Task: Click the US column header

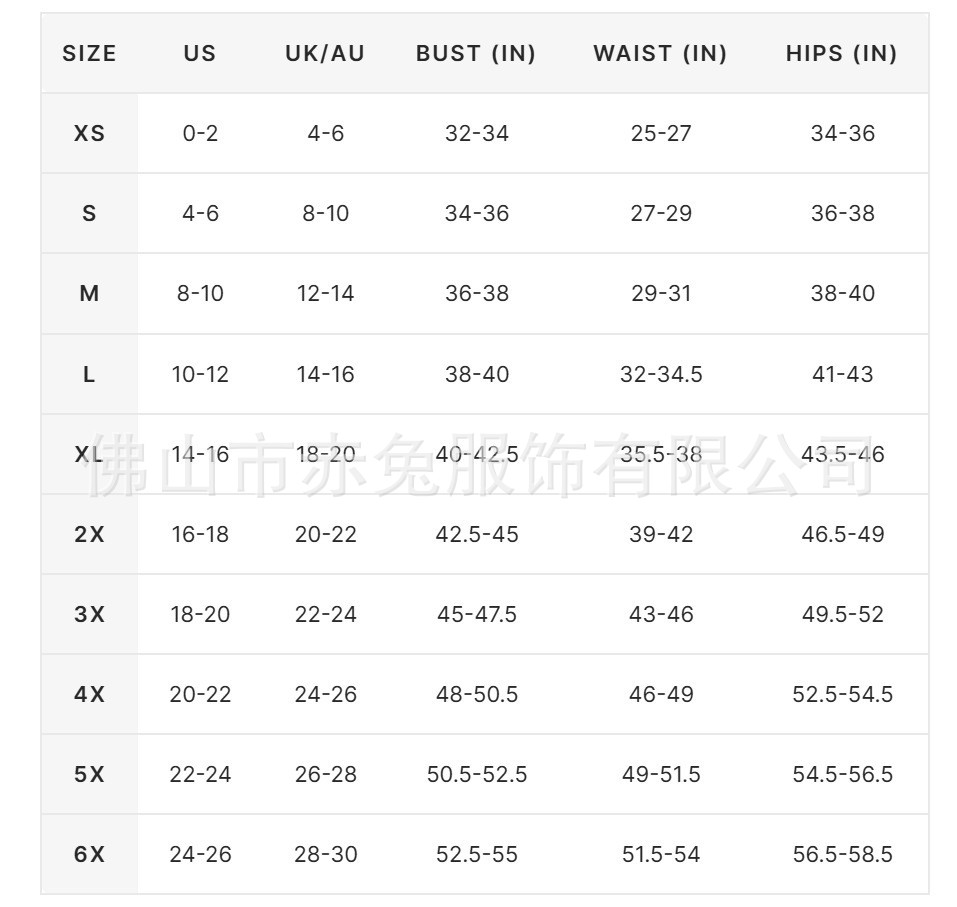Action: (200, 54)
